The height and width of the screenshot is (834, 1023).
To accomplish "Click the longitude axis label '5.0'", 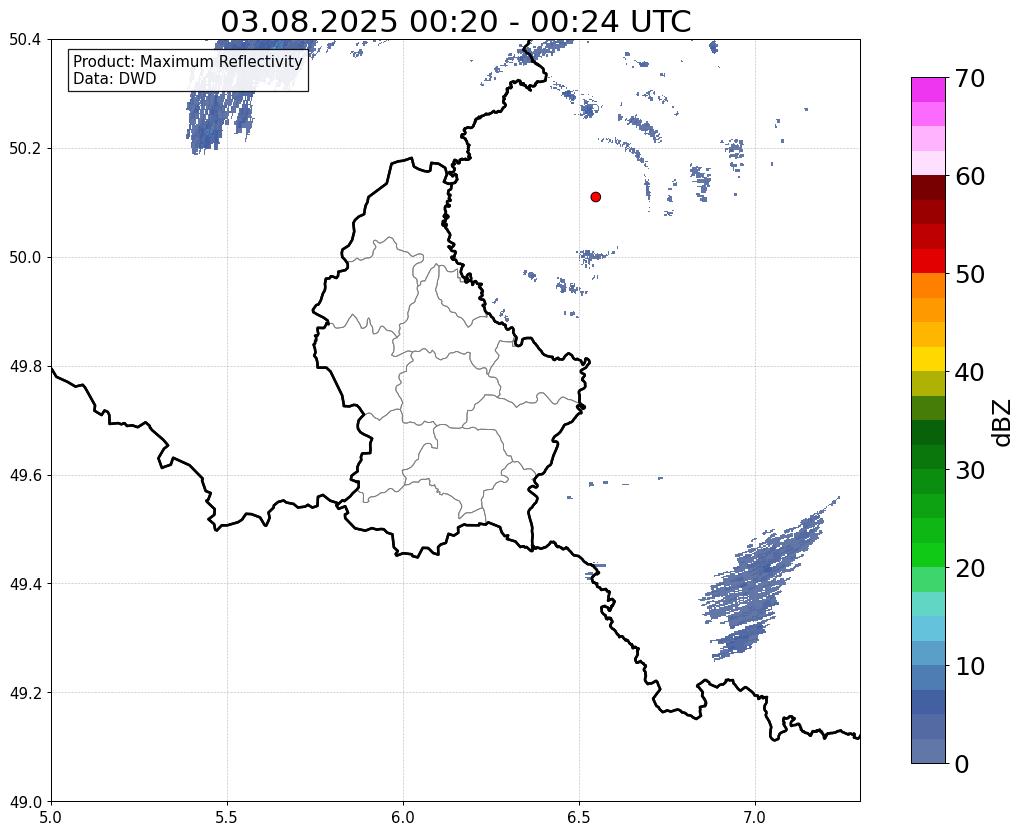I will tap(51, 817).
